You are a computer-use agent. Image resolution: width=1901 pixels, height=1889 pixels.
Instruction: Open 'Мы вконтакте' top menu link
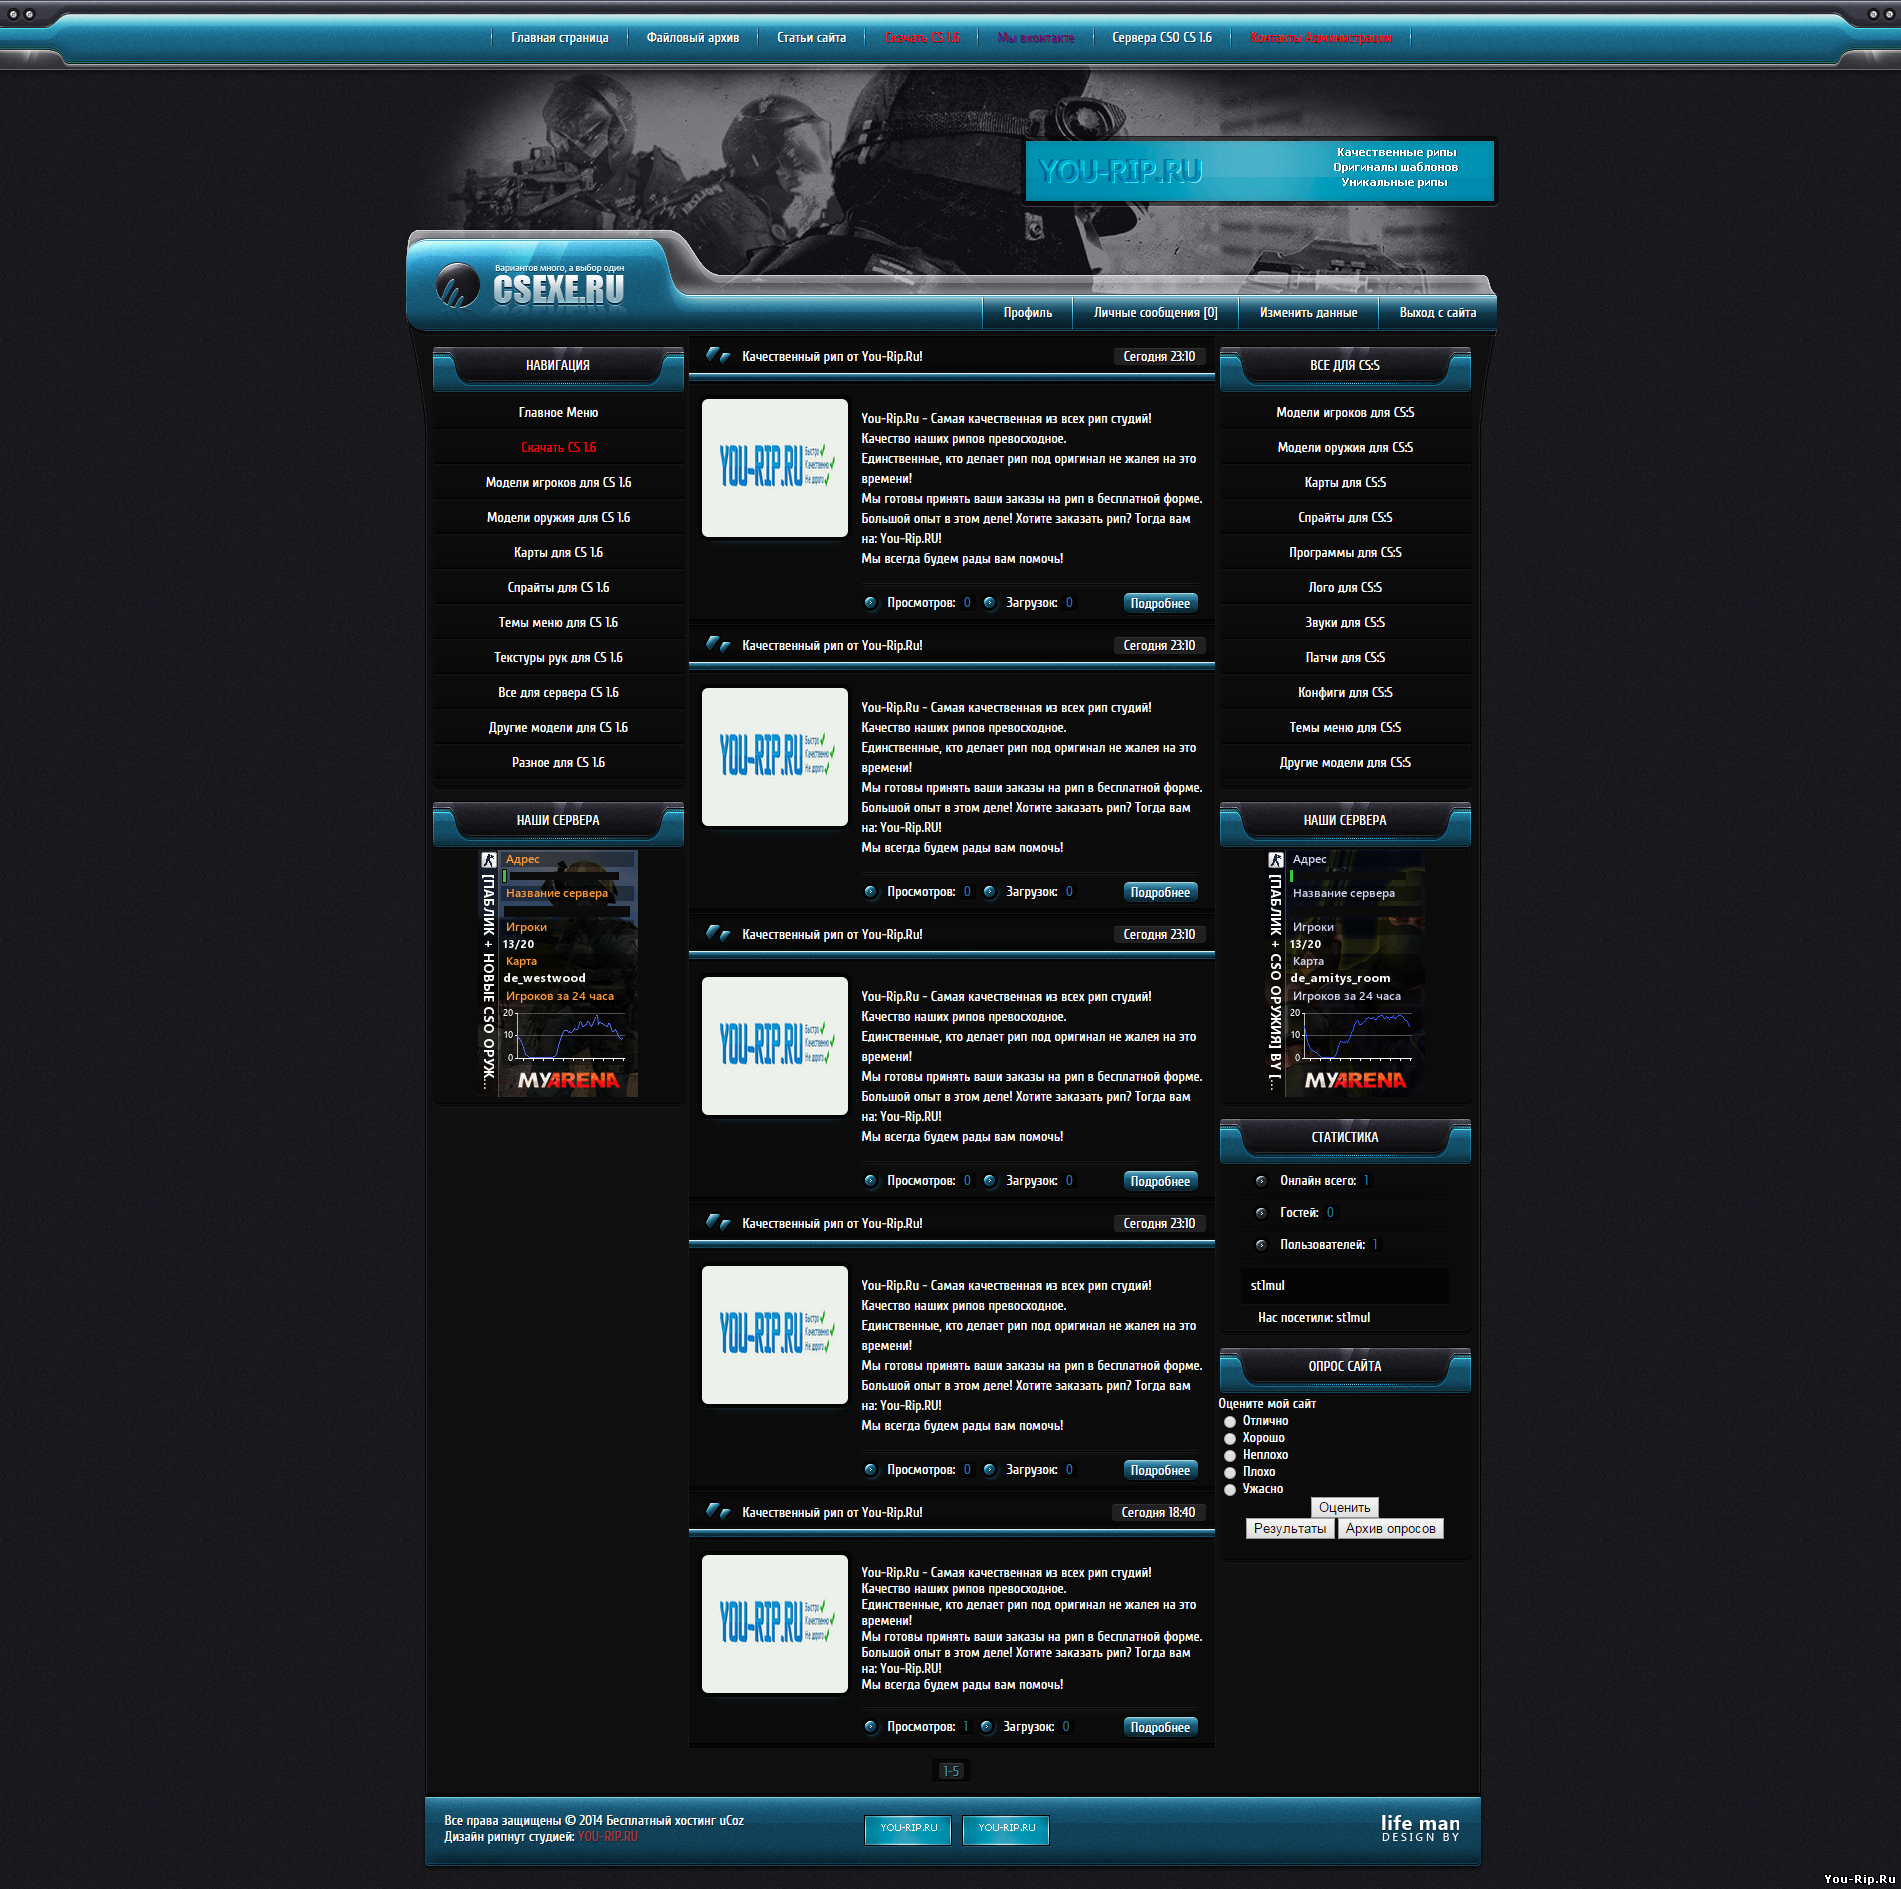coord(1035,38)
